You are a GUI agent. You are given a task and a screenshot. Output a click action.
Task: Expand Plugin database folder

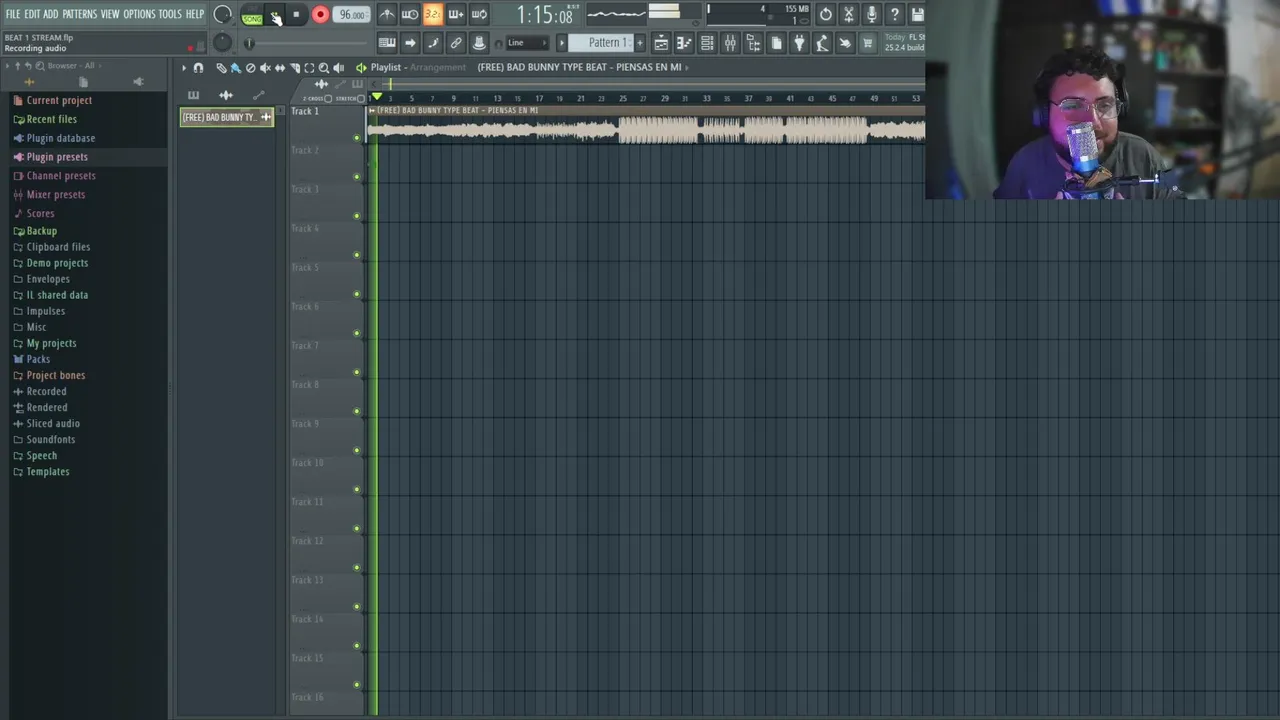[61, 138]
